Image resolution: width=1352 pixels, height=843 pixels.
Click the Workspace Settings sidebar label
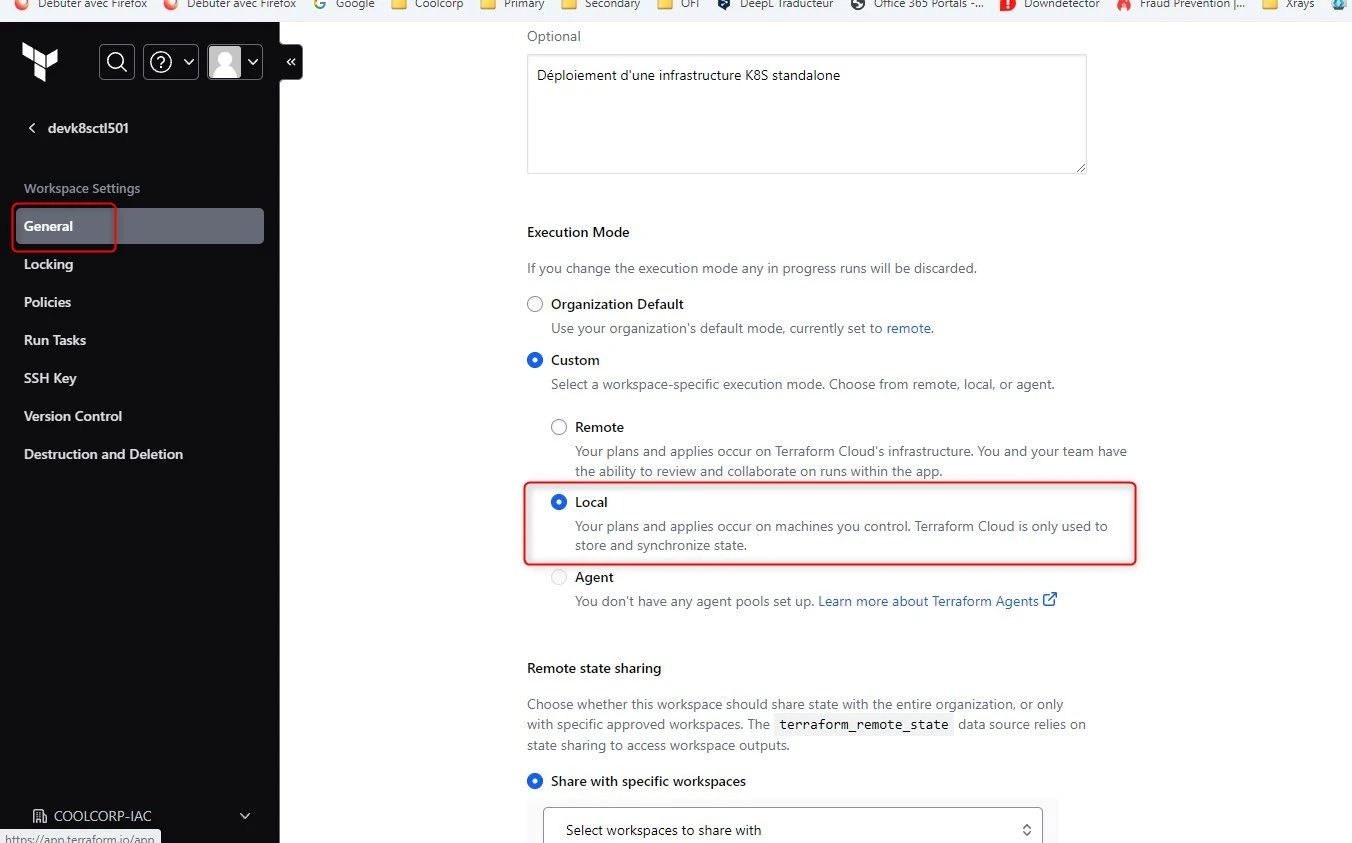(82, 188)
